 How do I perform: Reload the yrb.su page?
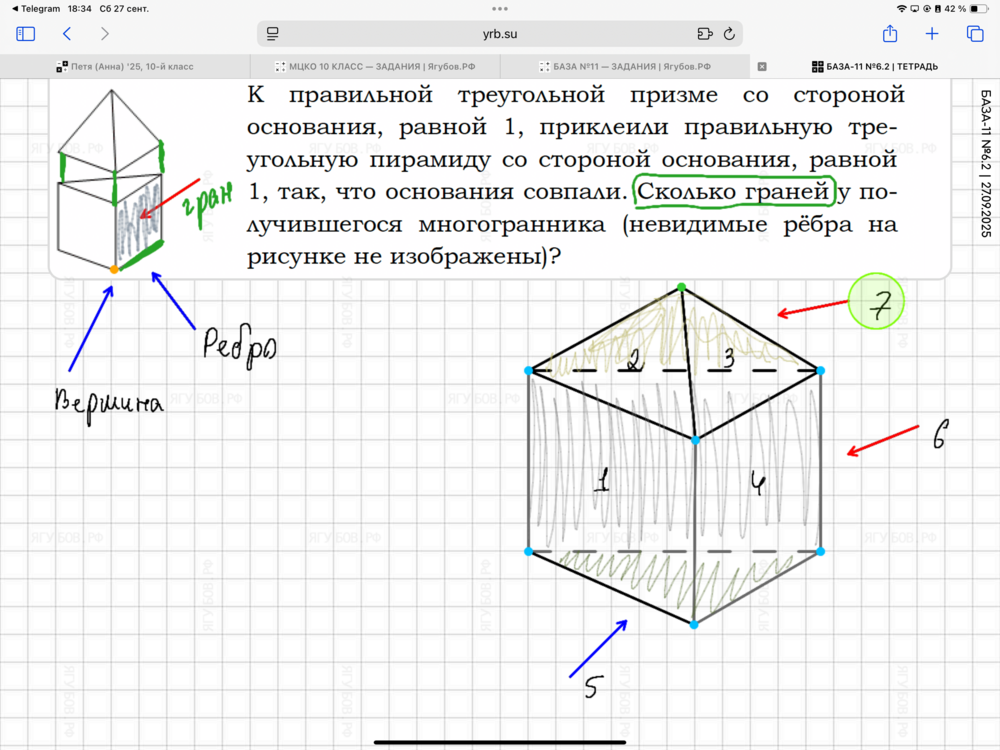tap(729, 33)
